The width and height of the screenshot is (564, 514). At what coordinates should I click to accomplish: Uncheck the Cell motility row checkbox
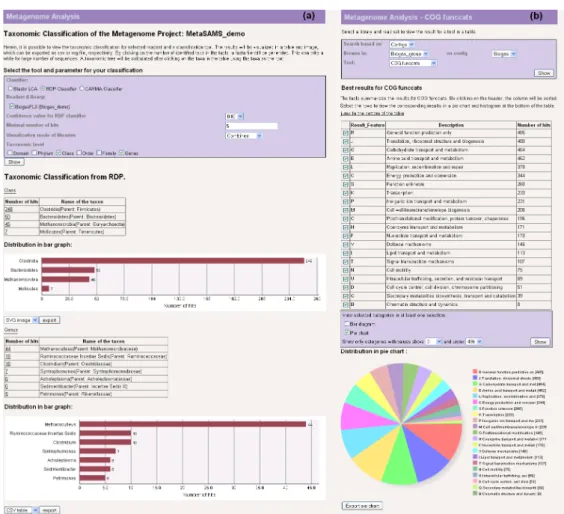click(x=346, y=270)
